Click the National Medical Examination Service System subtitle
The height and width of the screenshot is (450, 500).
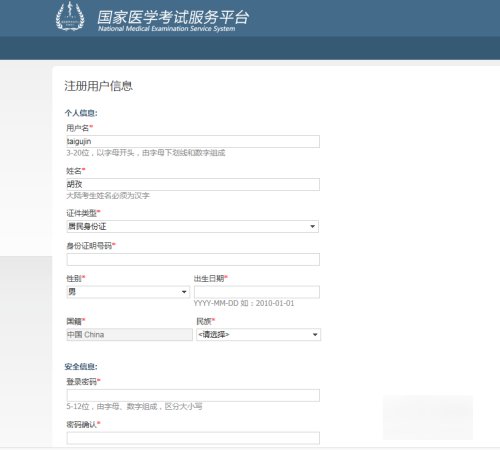tap(167, 29)
